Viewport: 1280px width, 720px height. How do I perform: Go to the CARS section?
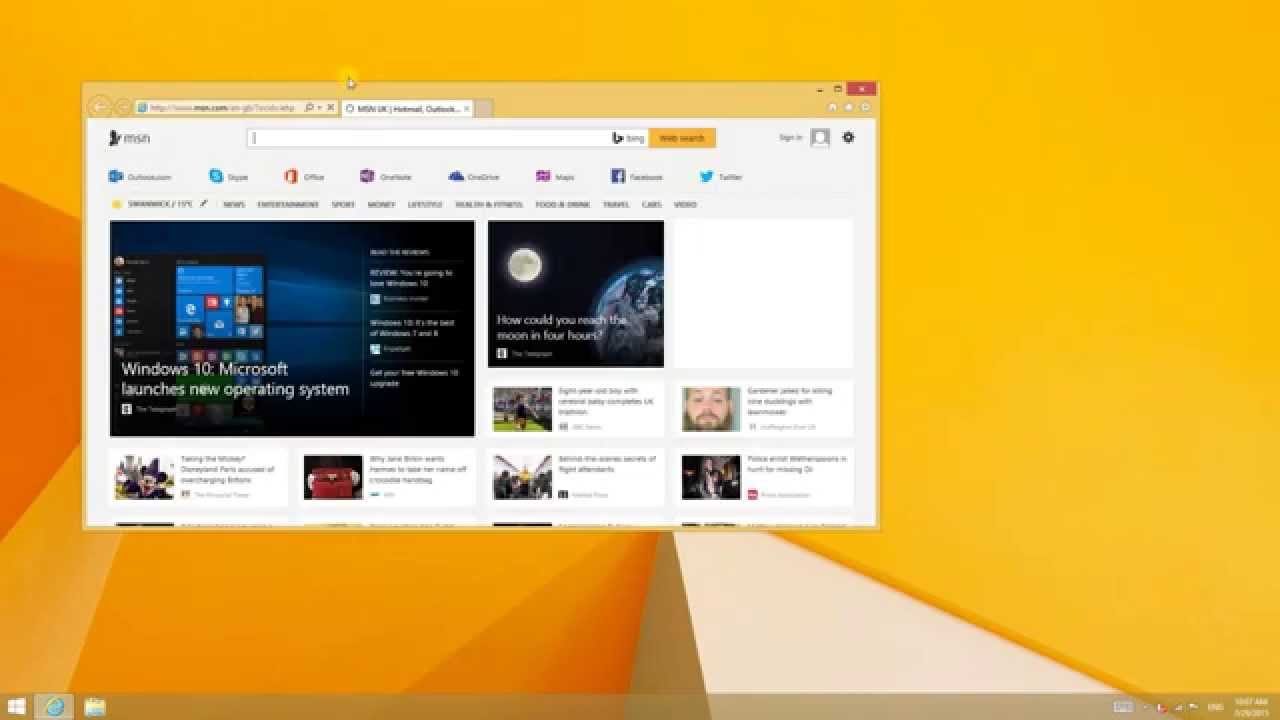[652, 204]
